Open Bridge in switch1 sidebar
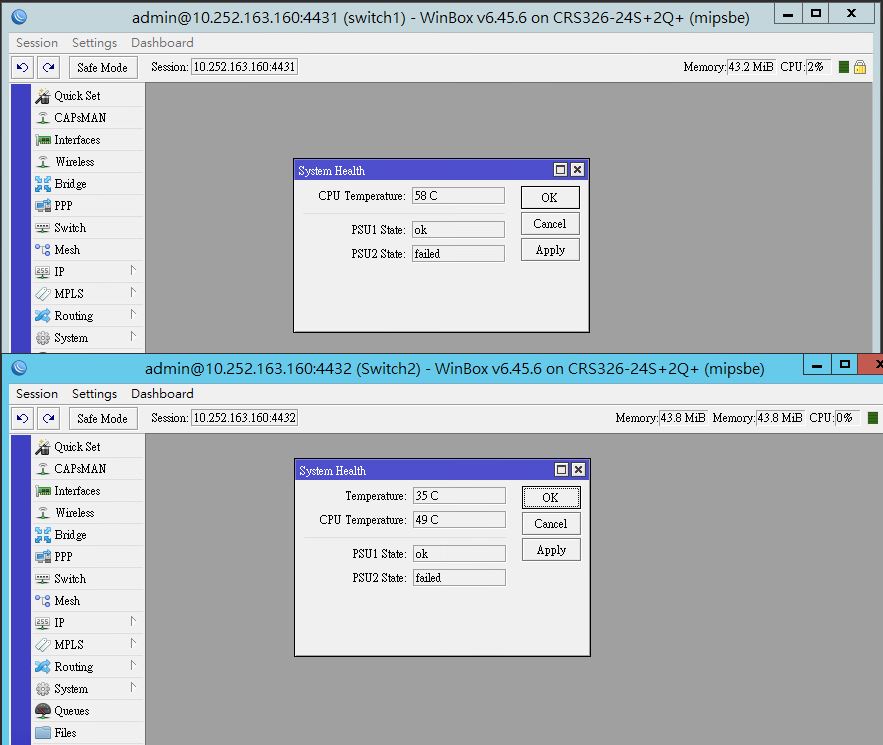This screenshot has width=883, height=745. (88, 184)
